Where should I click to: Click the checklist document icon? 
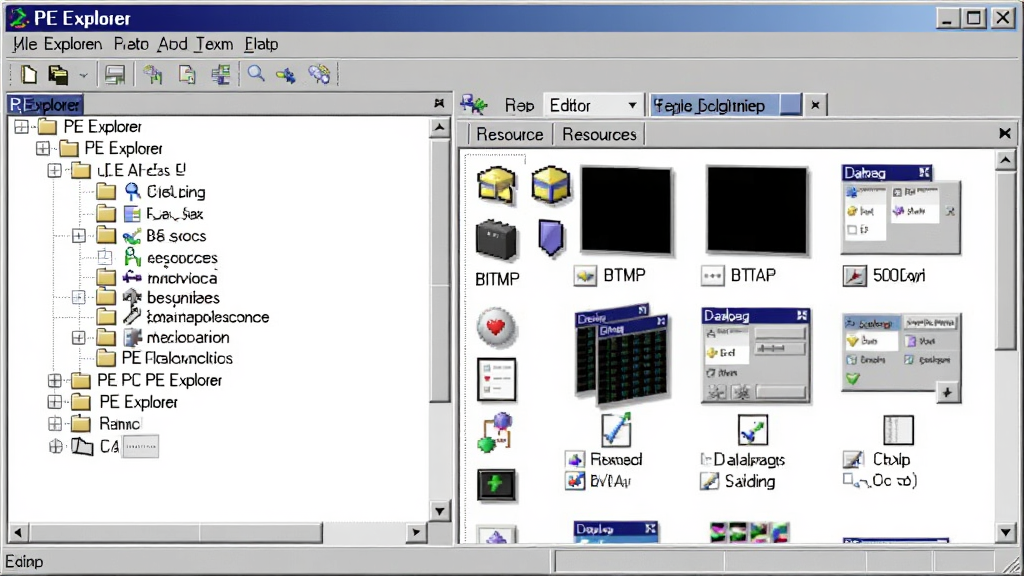tap(496, 379)
